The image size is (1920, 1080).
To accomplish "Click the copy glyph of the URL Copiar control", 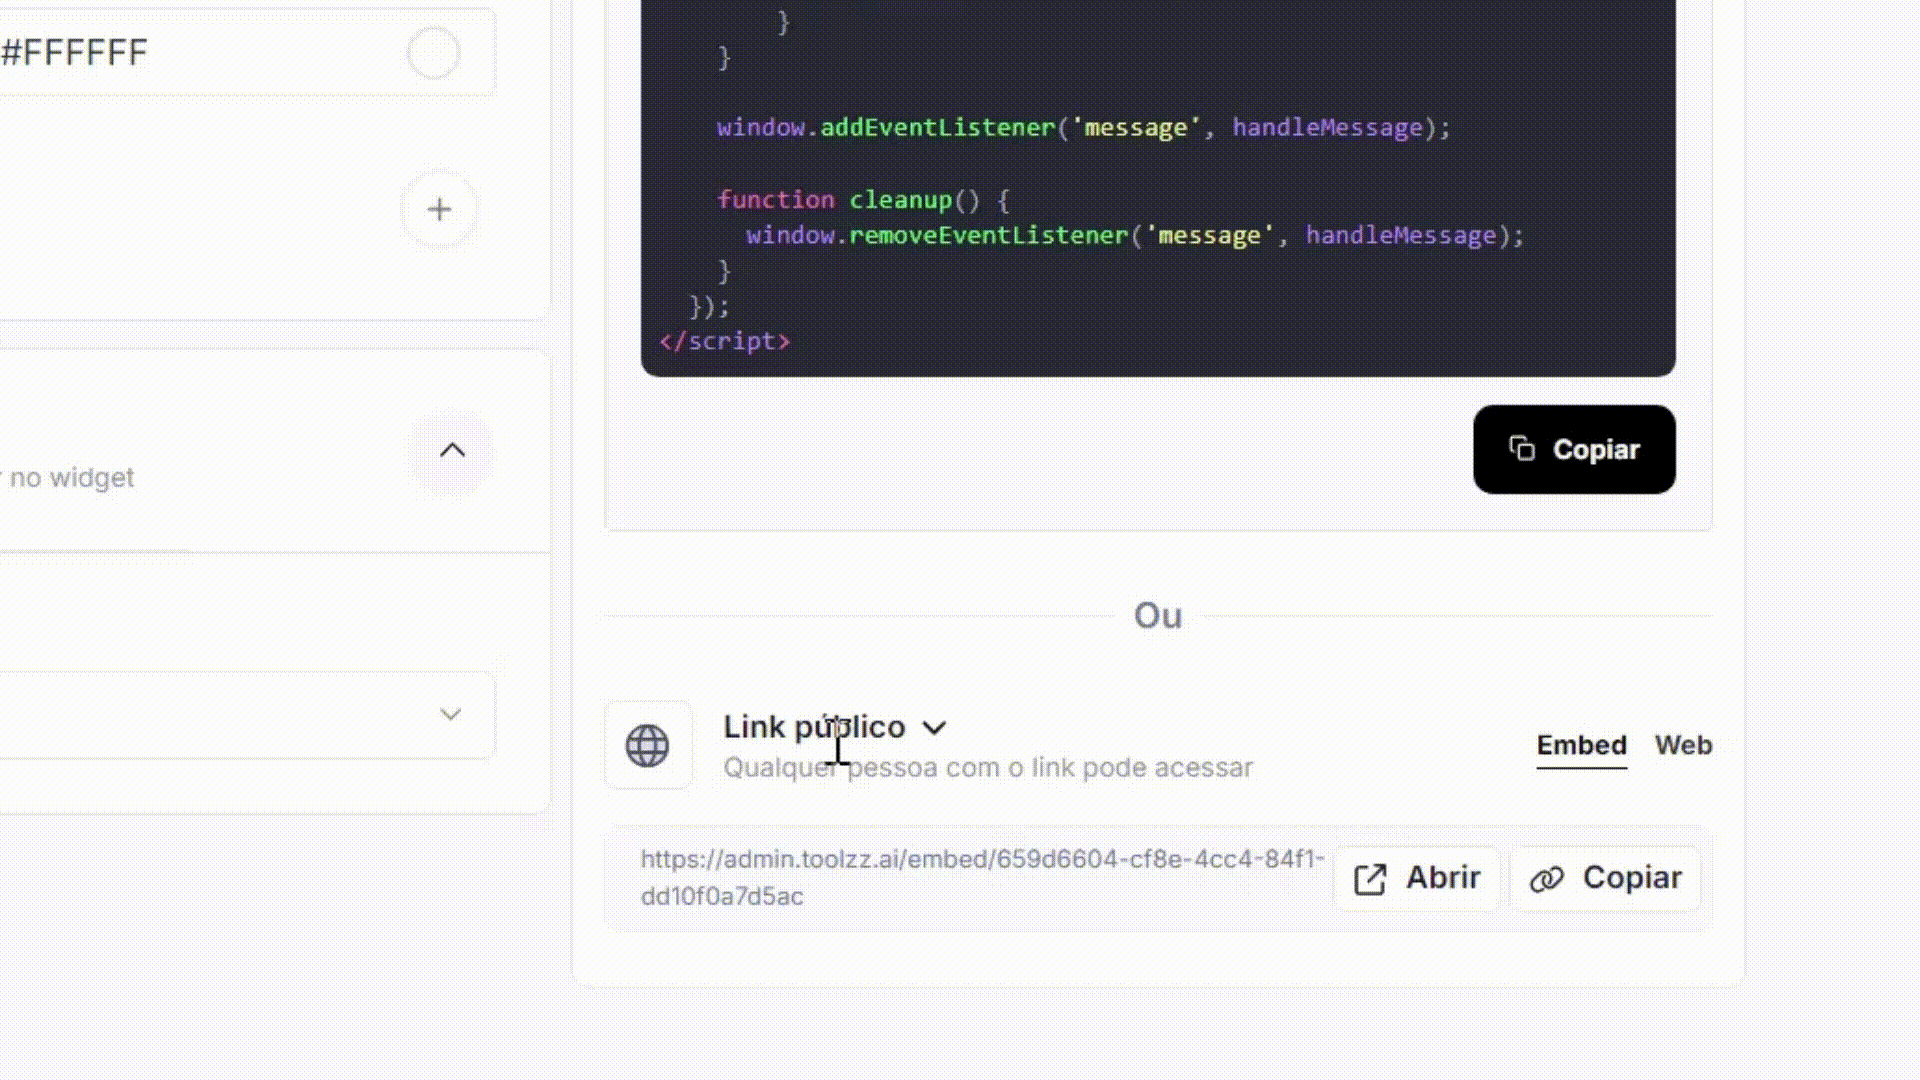I will pos(1548,878).
